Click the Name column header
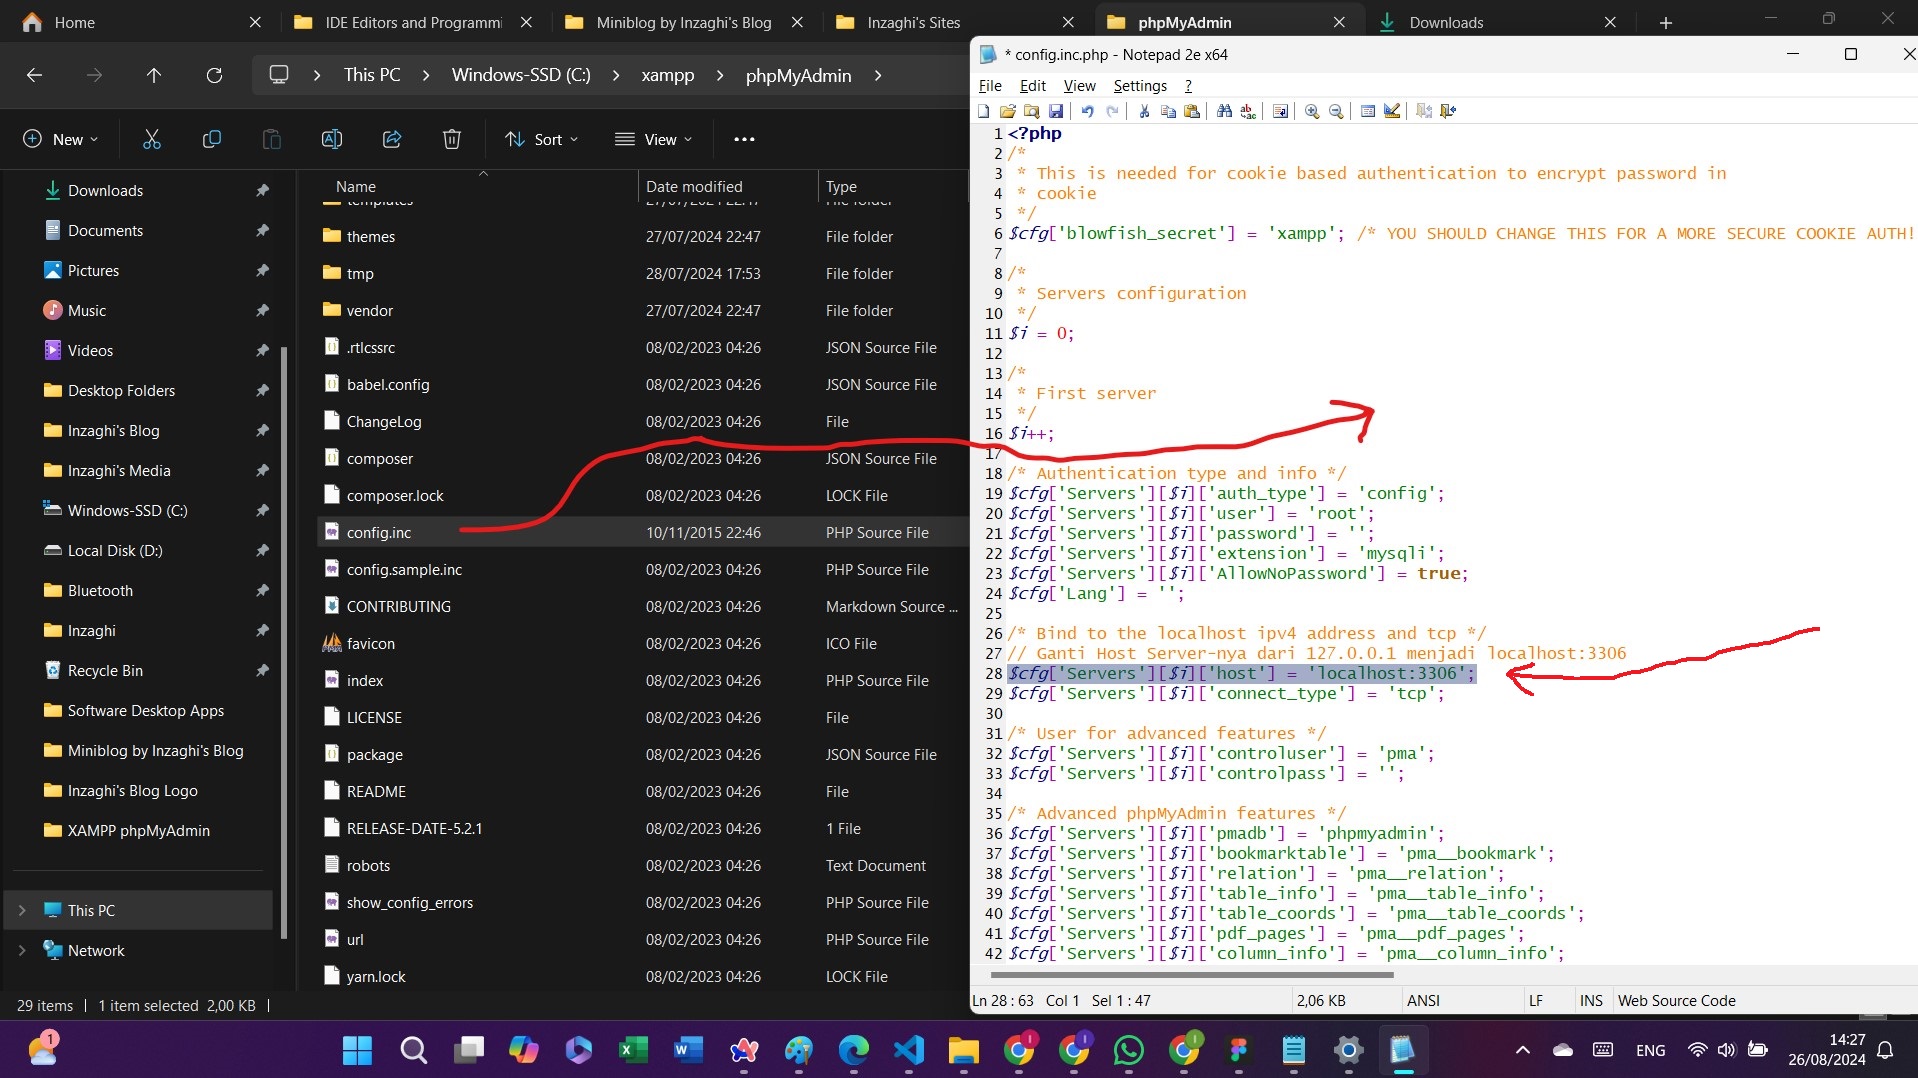Viewport: 1918px width, 1078px height. pyautogui.click(x=355, y=186)
